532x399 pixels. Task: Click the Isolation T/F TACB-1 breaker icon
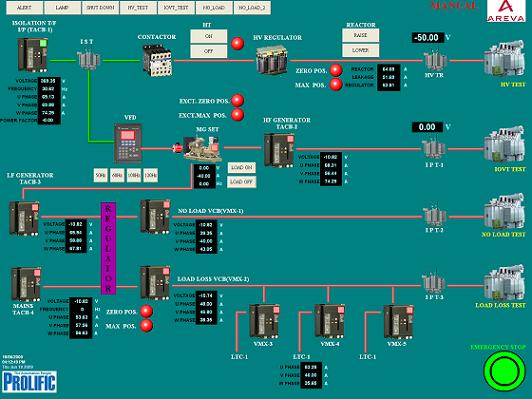(x=33, y=55)
